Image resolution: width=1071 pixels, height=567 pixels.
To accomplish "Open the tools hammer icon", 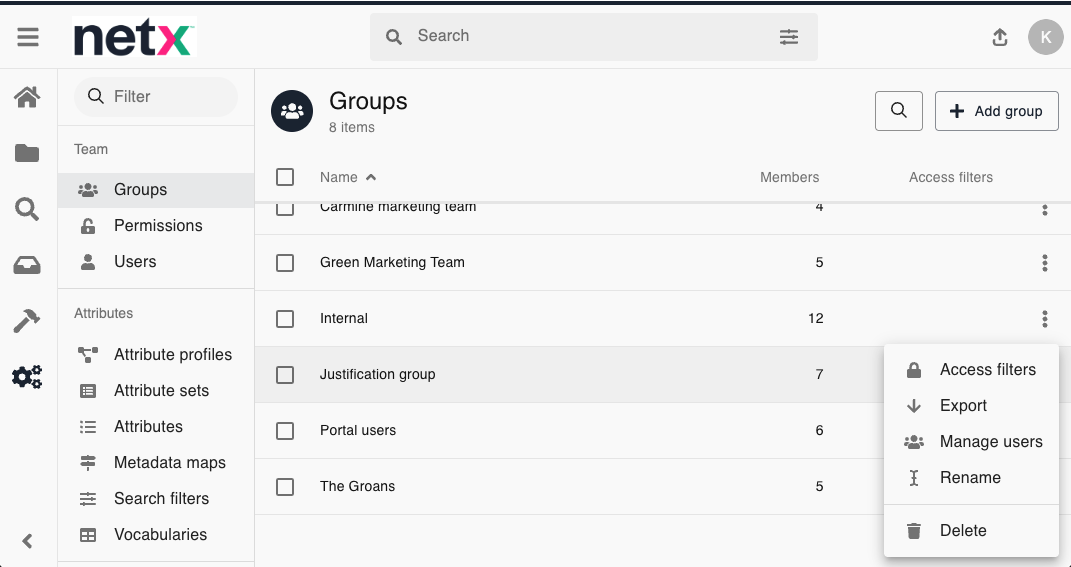I will 27,321.
